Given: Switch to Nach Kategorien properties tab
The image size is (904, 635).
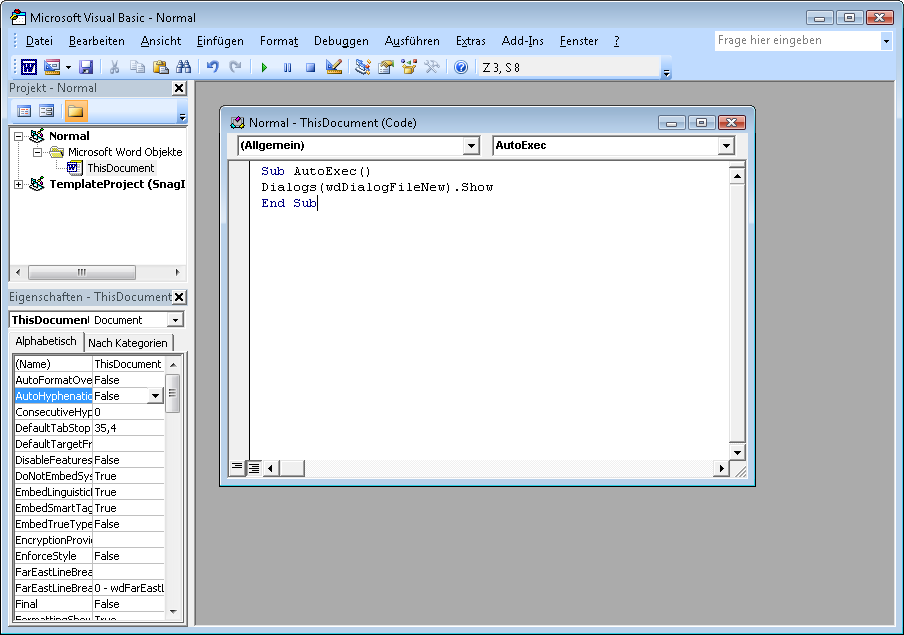Looking at the screenshot, I should click(x=128, y=343).
